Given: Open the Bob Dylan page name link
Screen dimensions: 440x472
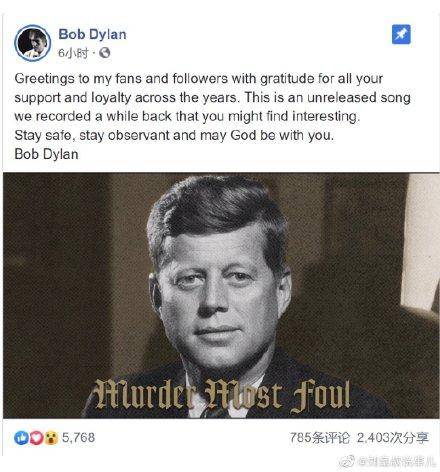Looking at the screenshot, I should click(92, 34).
